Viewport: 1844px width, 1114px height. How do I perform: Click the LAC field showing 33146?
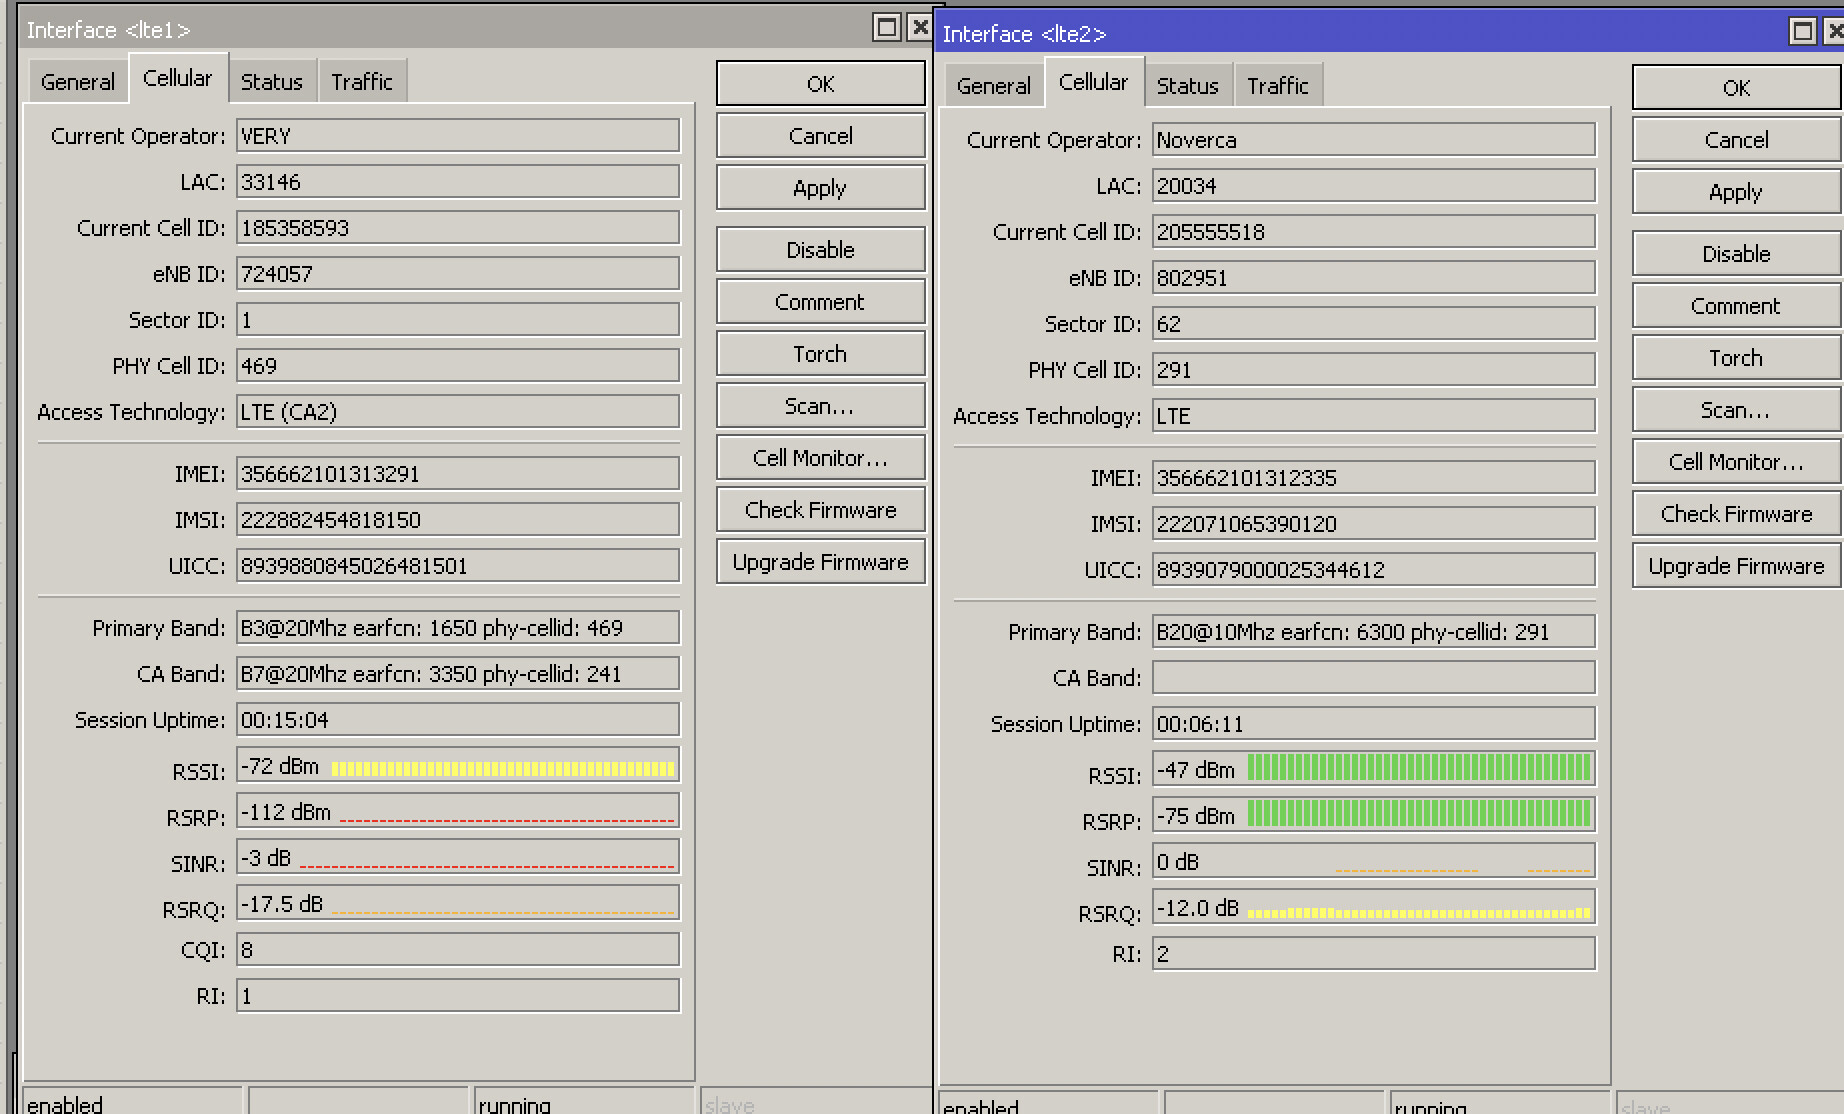456,181
